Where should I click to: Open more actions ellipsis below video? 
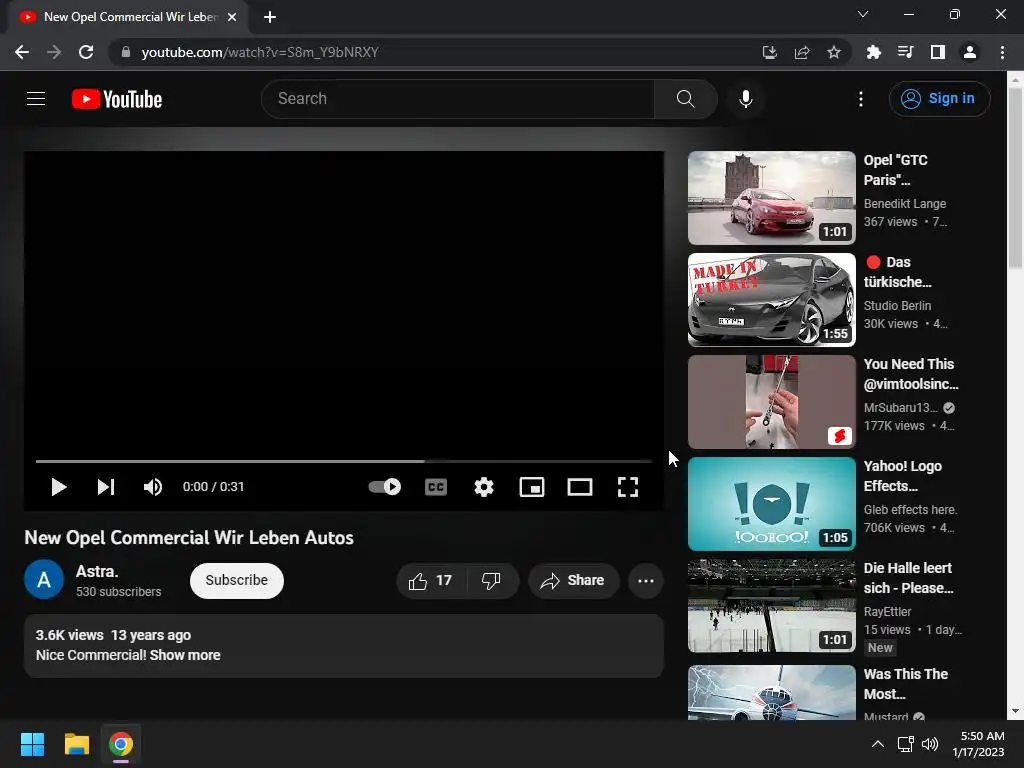coord(646,581)
